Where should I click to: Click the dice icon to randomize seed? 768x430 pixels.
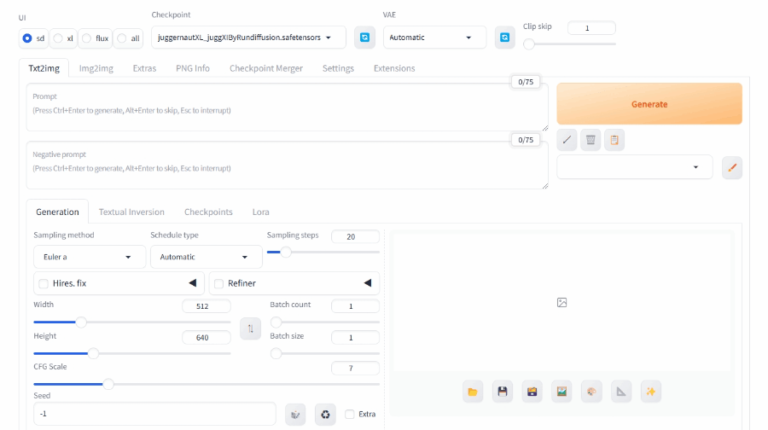pyautogui.click(x=295, y=414)
